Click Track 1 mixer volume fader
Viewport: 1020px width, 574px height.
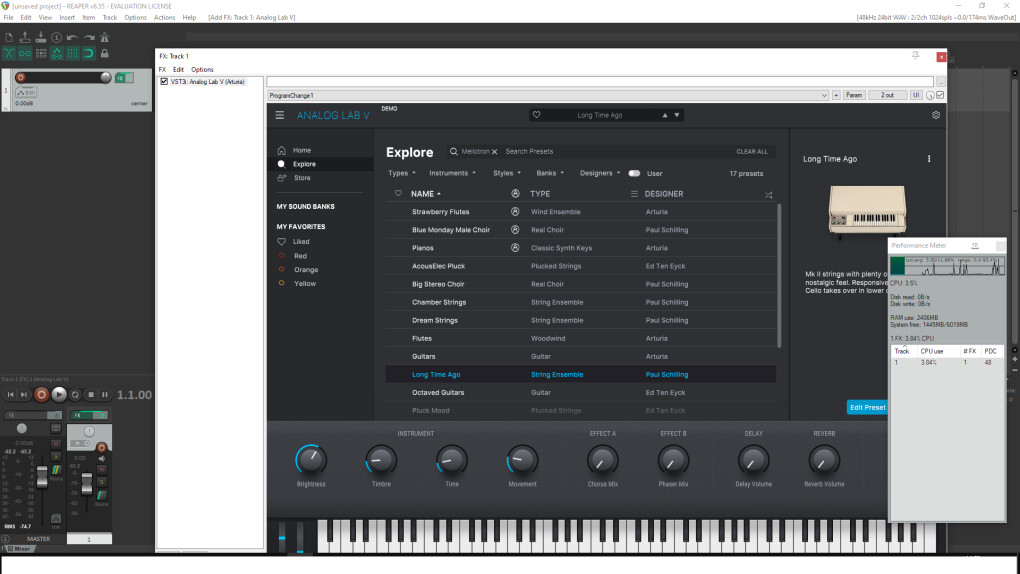[x=87, y=484]
